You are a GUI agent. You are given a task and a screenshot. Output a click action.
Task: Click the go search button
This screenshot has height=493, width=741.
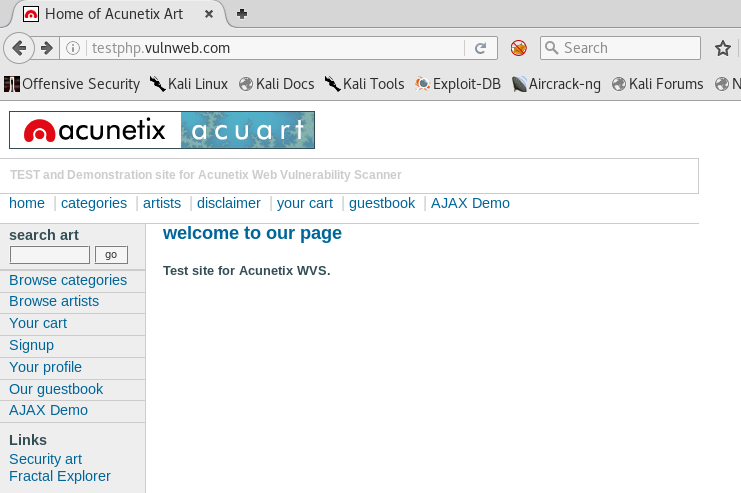(x=111, y=255)
